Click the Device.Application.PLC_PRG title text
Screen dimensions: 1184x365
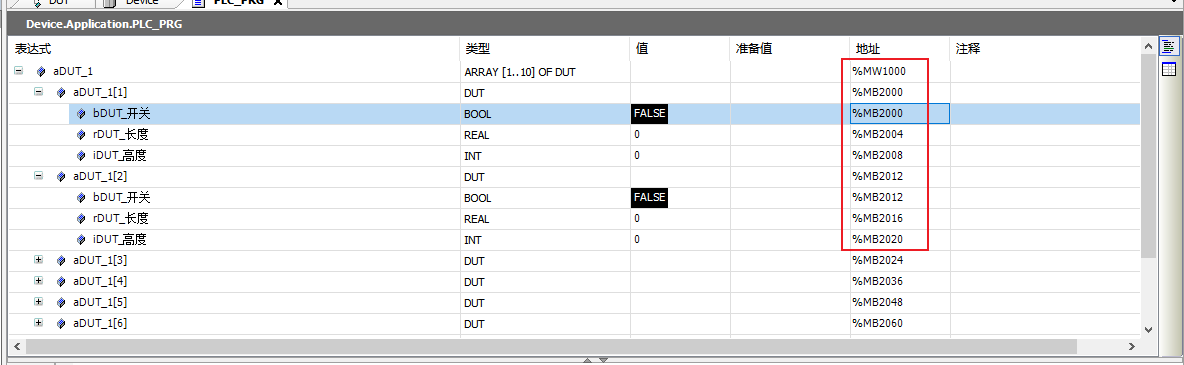click(104, 24)
